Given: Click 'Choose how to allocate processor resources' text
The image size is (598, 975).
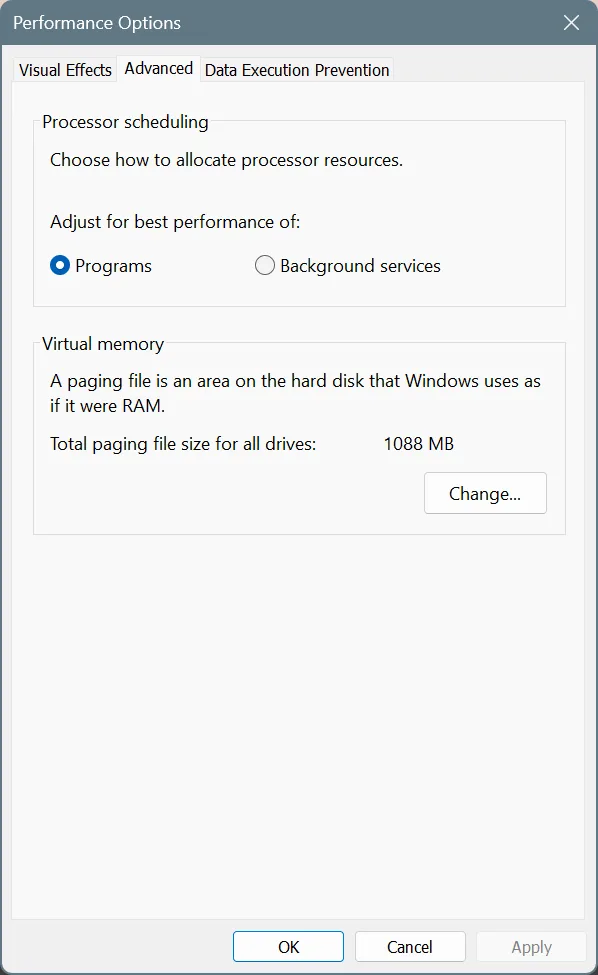Looking at the screenshot, I should coord(226,160).
